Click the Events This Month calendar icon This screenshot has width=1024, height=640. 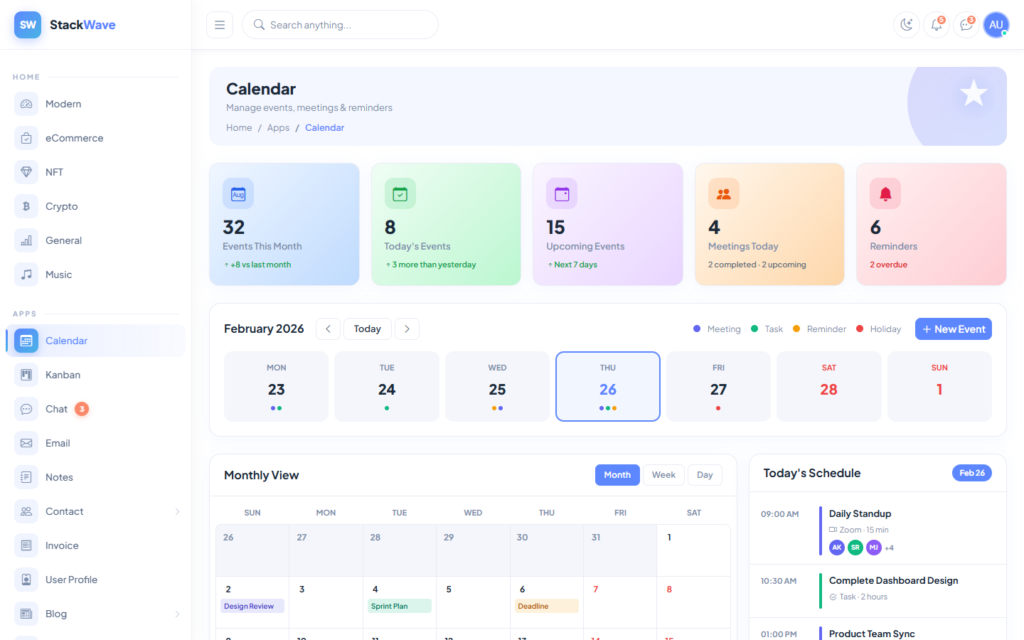238,194
